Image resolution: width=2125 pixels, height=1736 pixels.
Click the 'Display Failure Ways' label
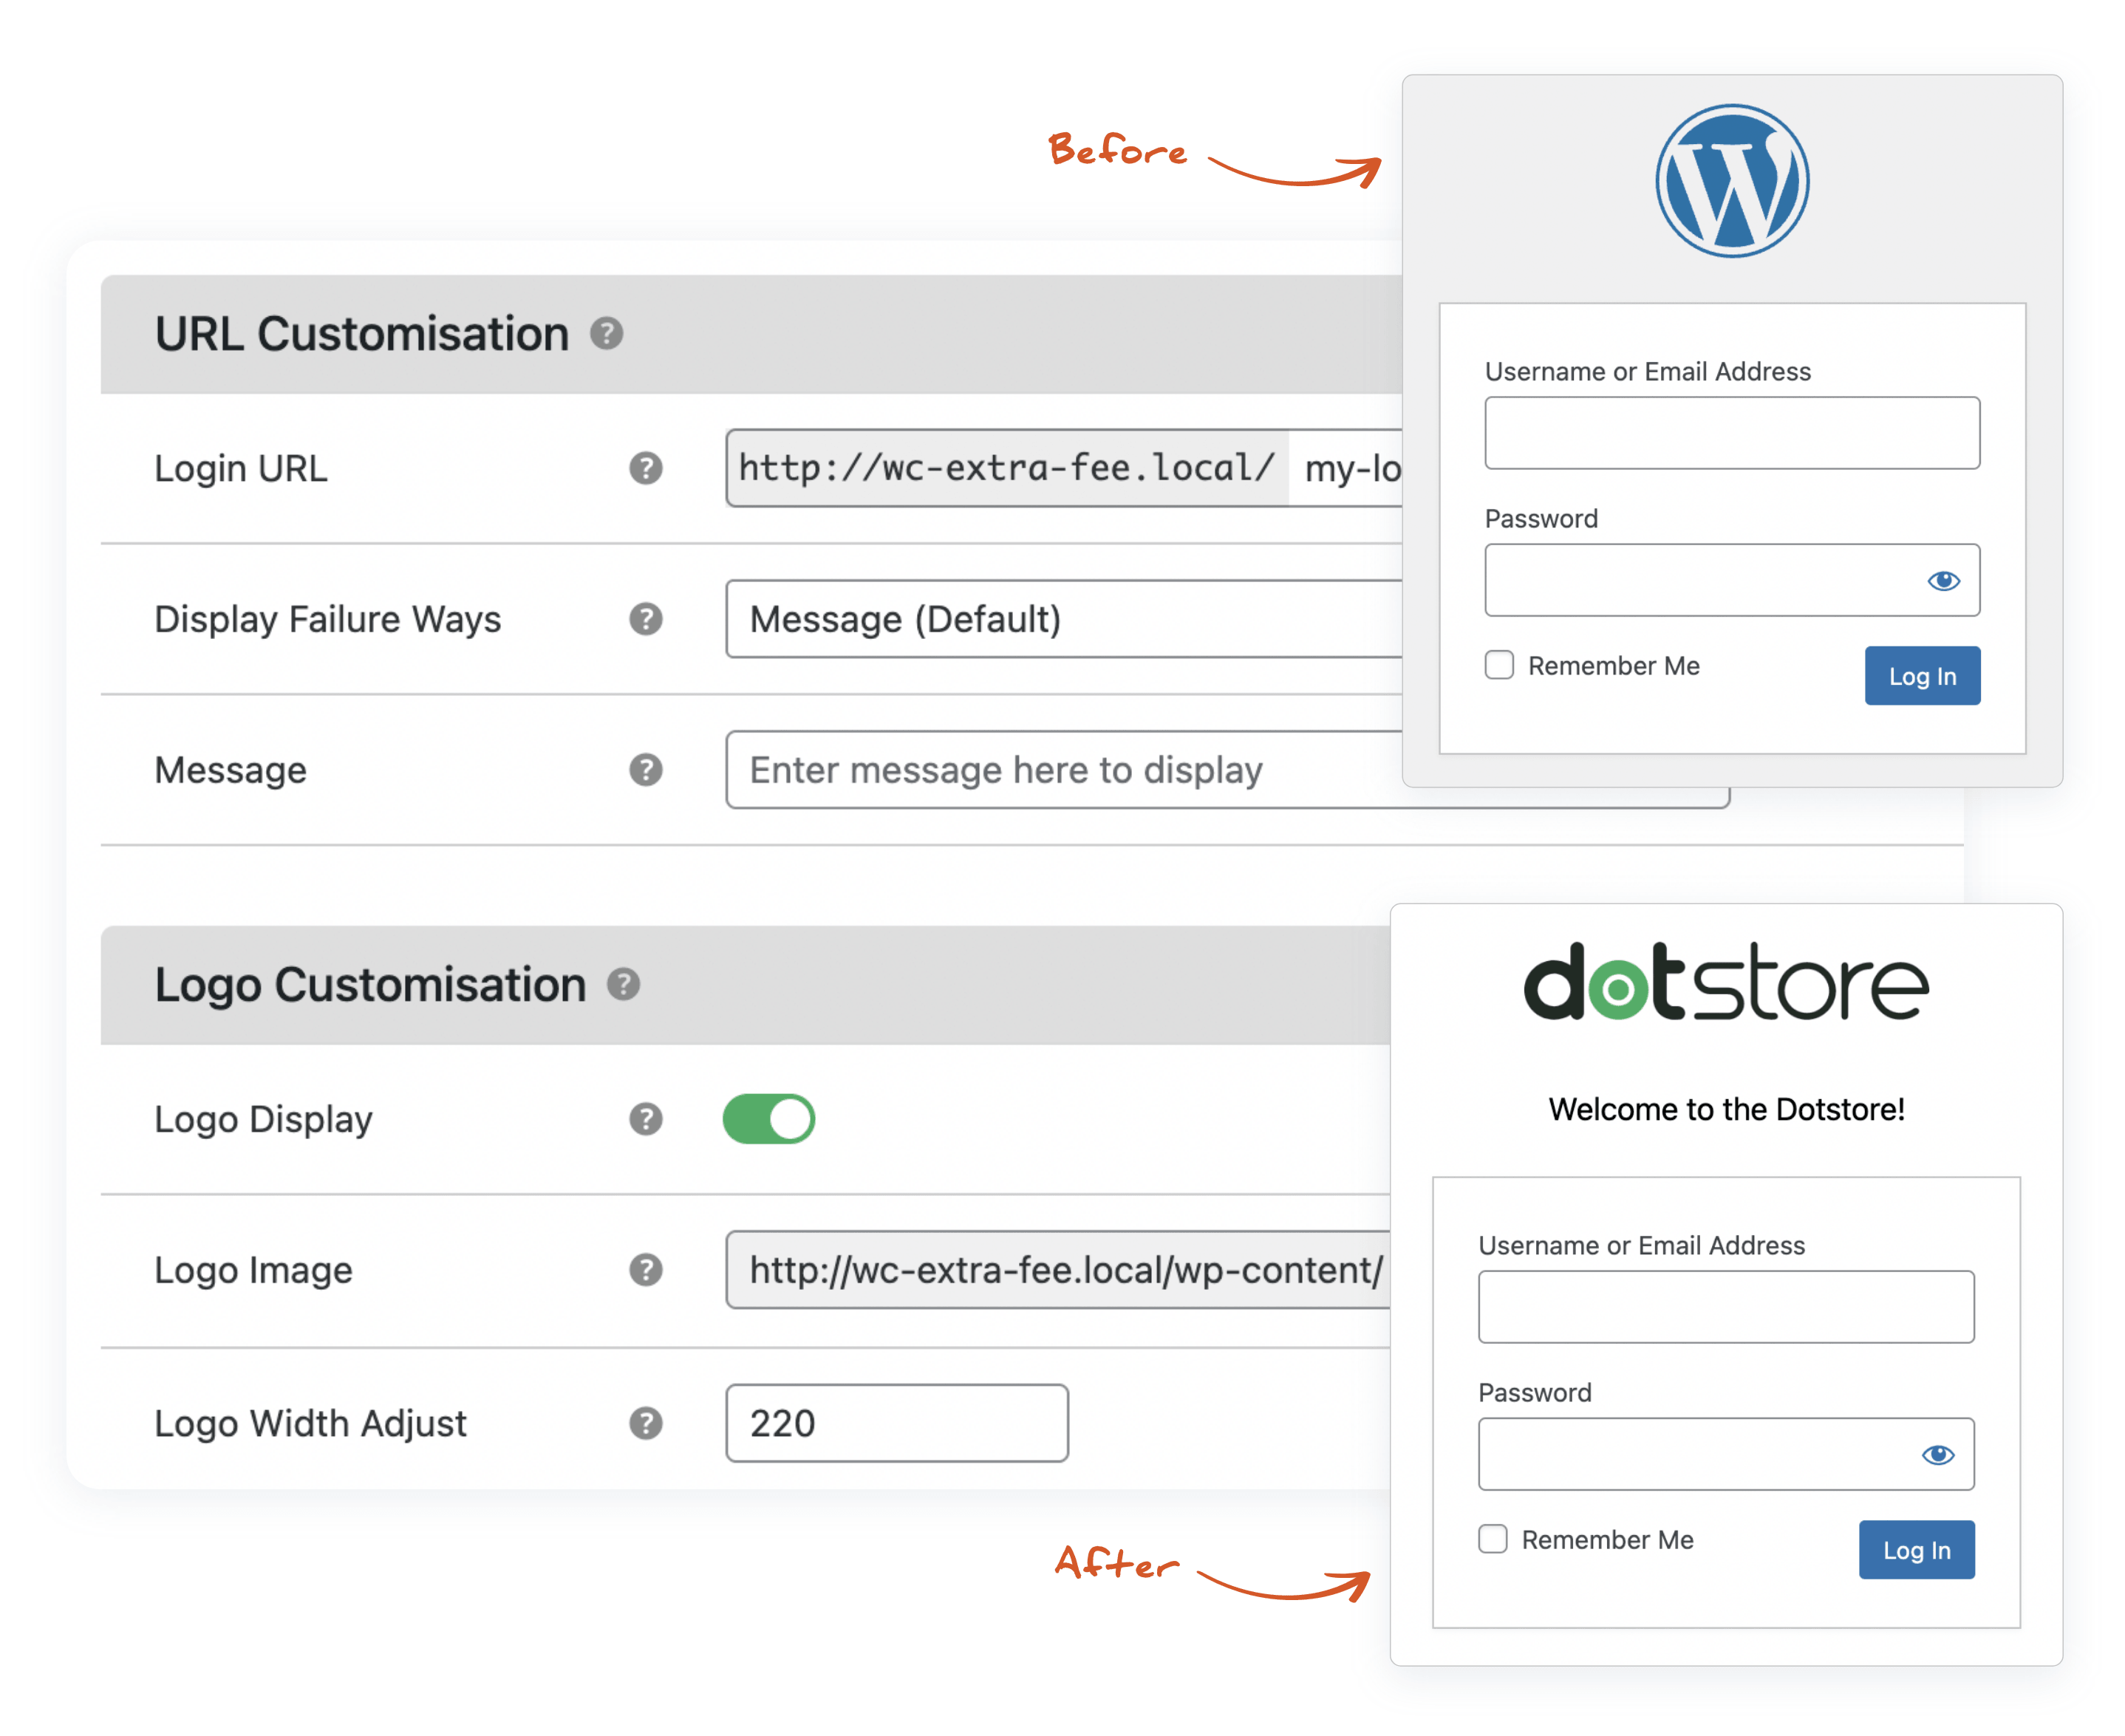tap(327, 619)
